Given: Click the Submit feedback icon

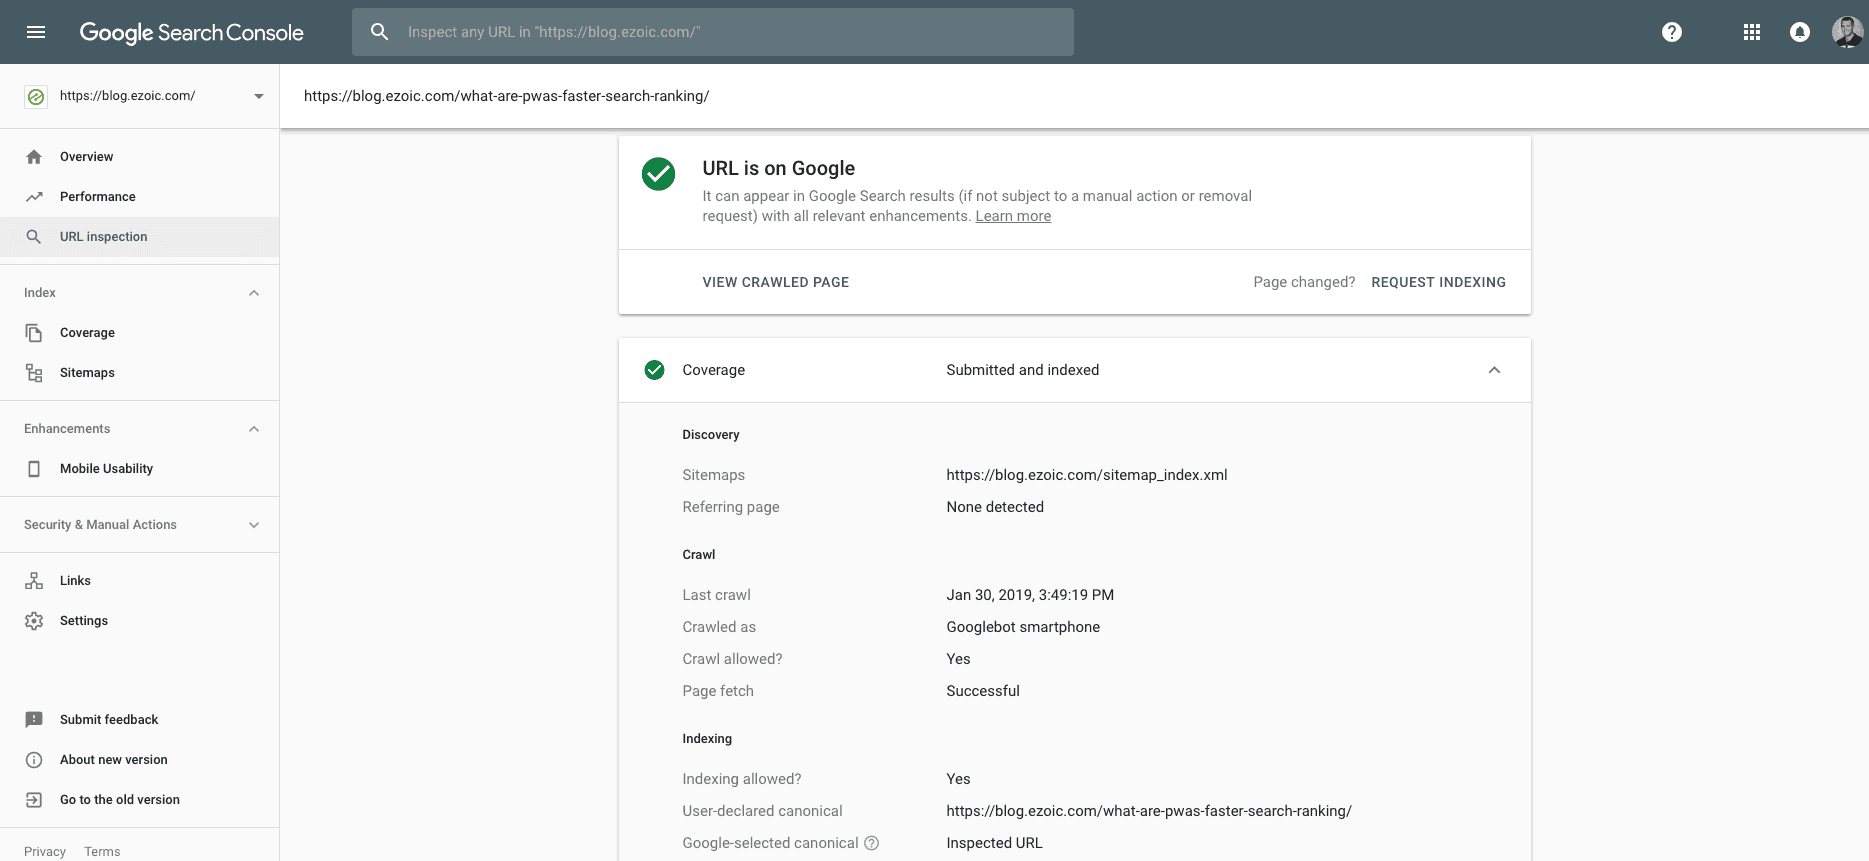Looking at the screenshot, I should click(34, 720).
